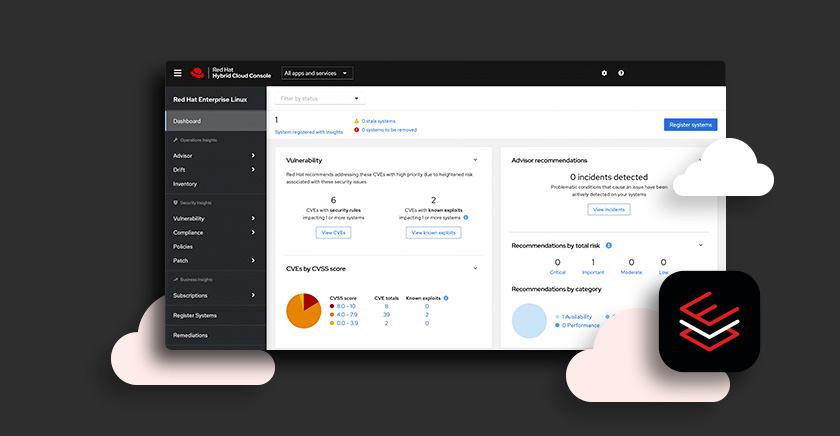This screenshot has height=436, width=840.
Task: Open the hamburger navigation menu
Action: pos(177,73)
